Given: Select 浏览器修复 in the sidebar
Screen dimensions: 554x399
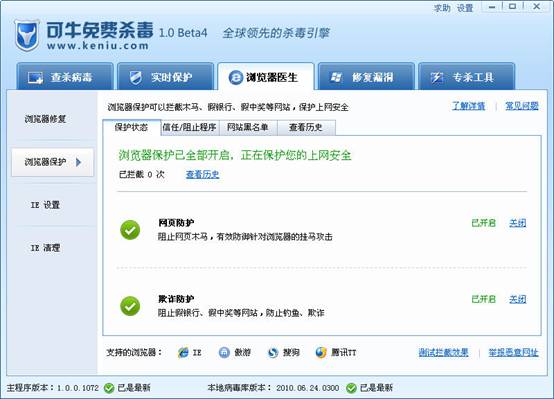Looking at the screenshot, I should (45, 119).
